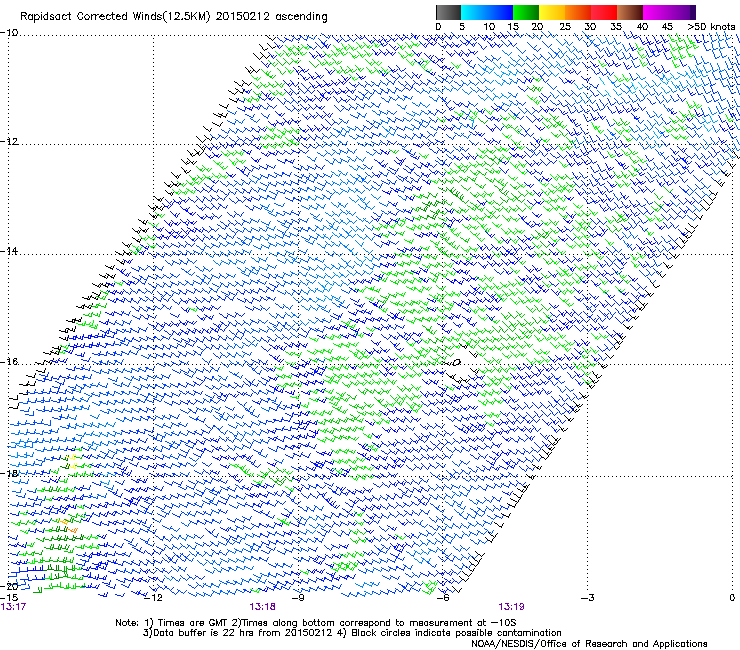The height and width of the screenshot is (650, 740).
Task: Click the -12 longitude axis label
Action: (x=153, y=598)
